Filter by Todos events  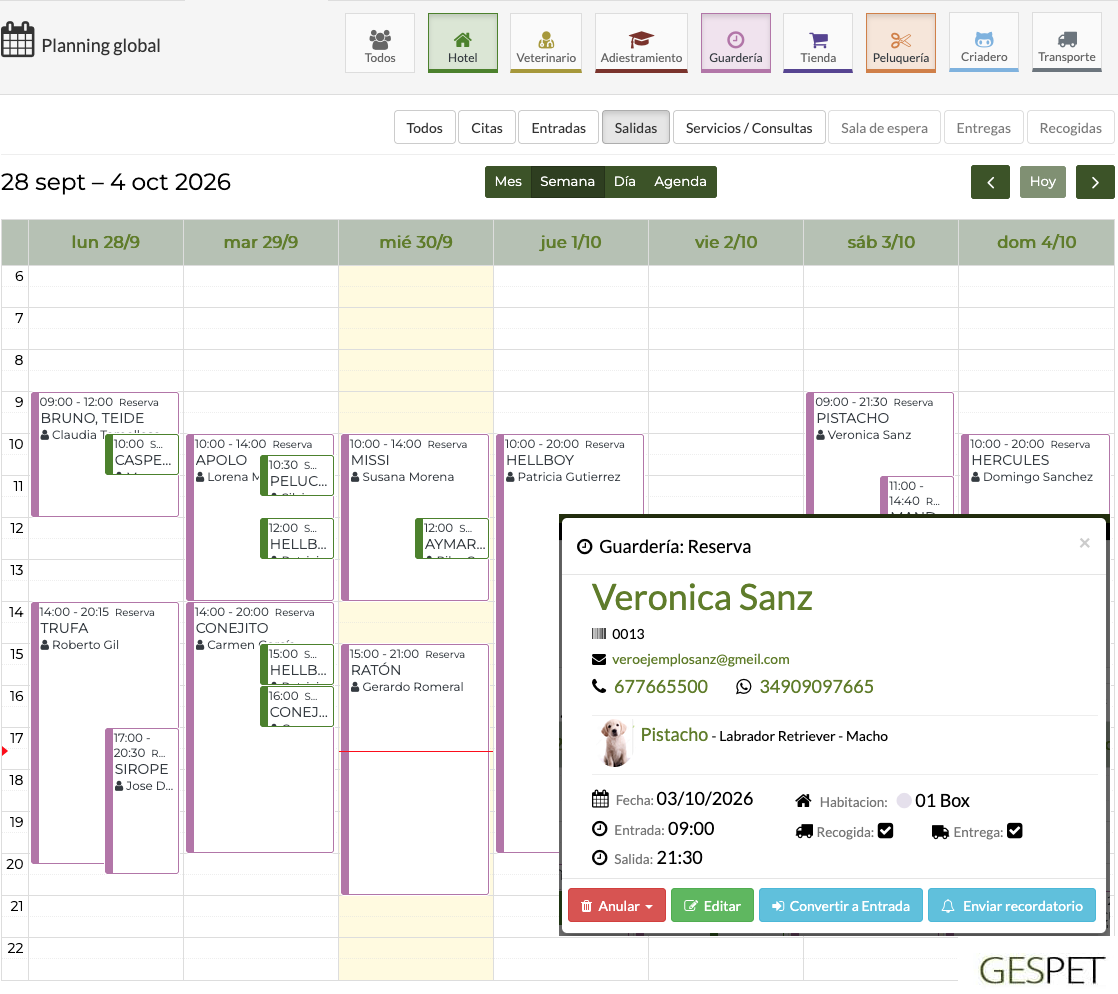pyautogui.click(x=424, y=128)
